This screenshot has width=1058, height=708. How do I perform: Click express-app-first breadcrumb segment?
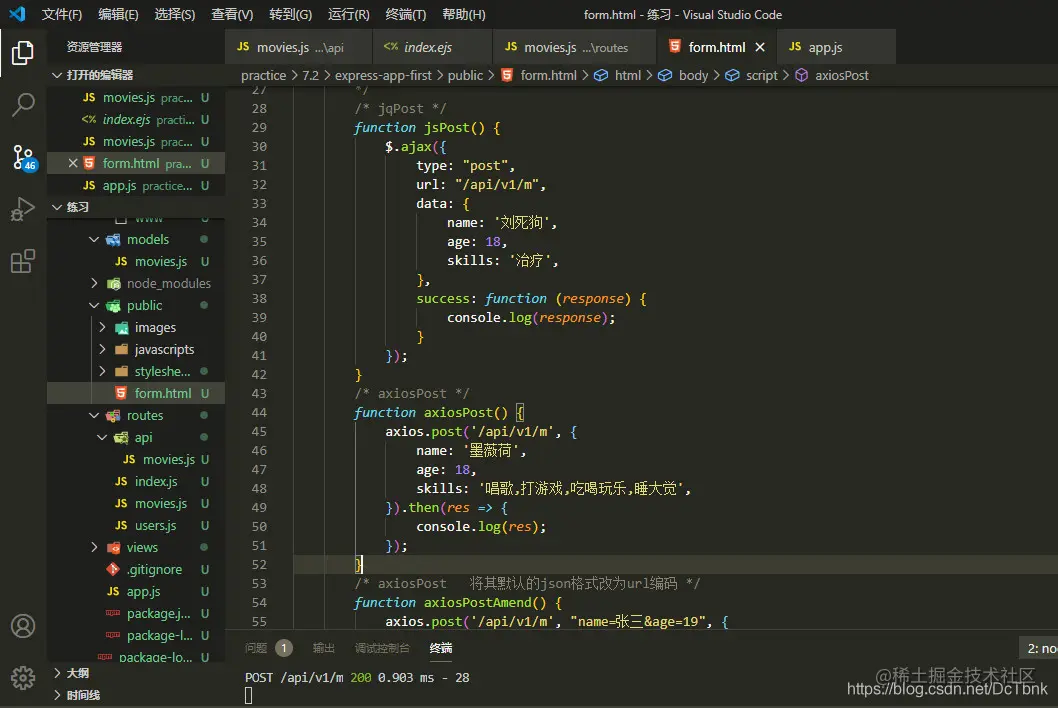[383, 76]
